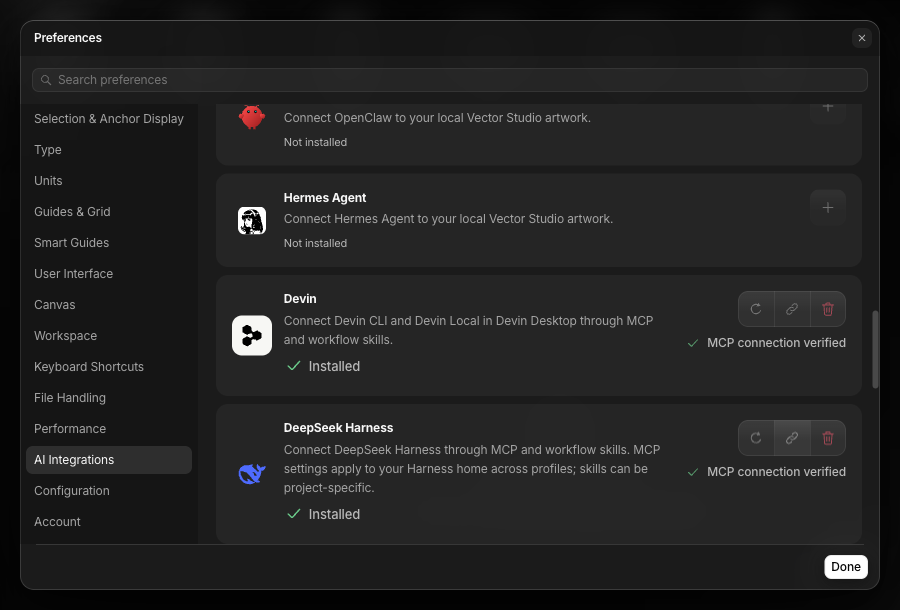
Task: Open File Handling preferences
Action: [109, 398]
